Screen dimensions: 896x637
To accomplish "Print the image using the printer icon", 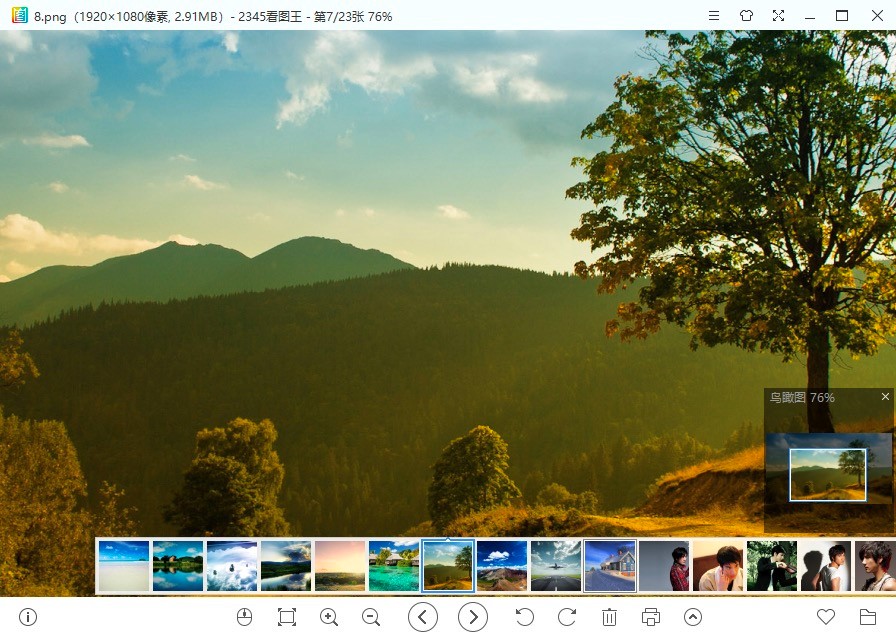I will pyautogui.click(x=651, y=617).
